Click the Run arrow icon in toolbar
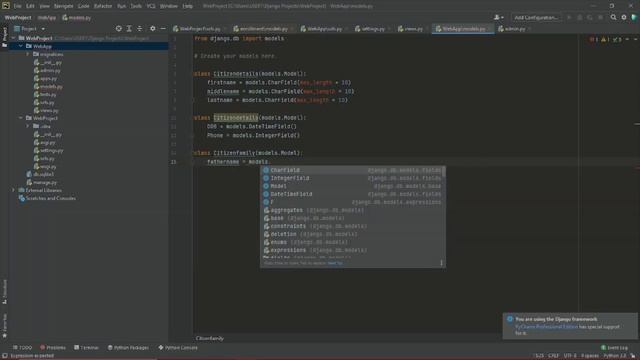 coord(569,18)
